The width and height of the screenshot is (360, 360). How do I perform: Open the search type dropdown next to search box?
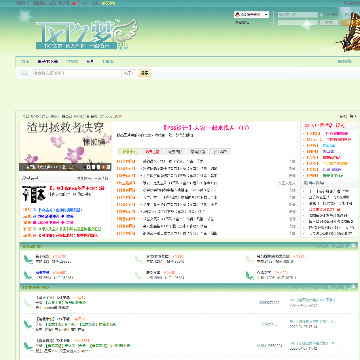click(129, 73)
